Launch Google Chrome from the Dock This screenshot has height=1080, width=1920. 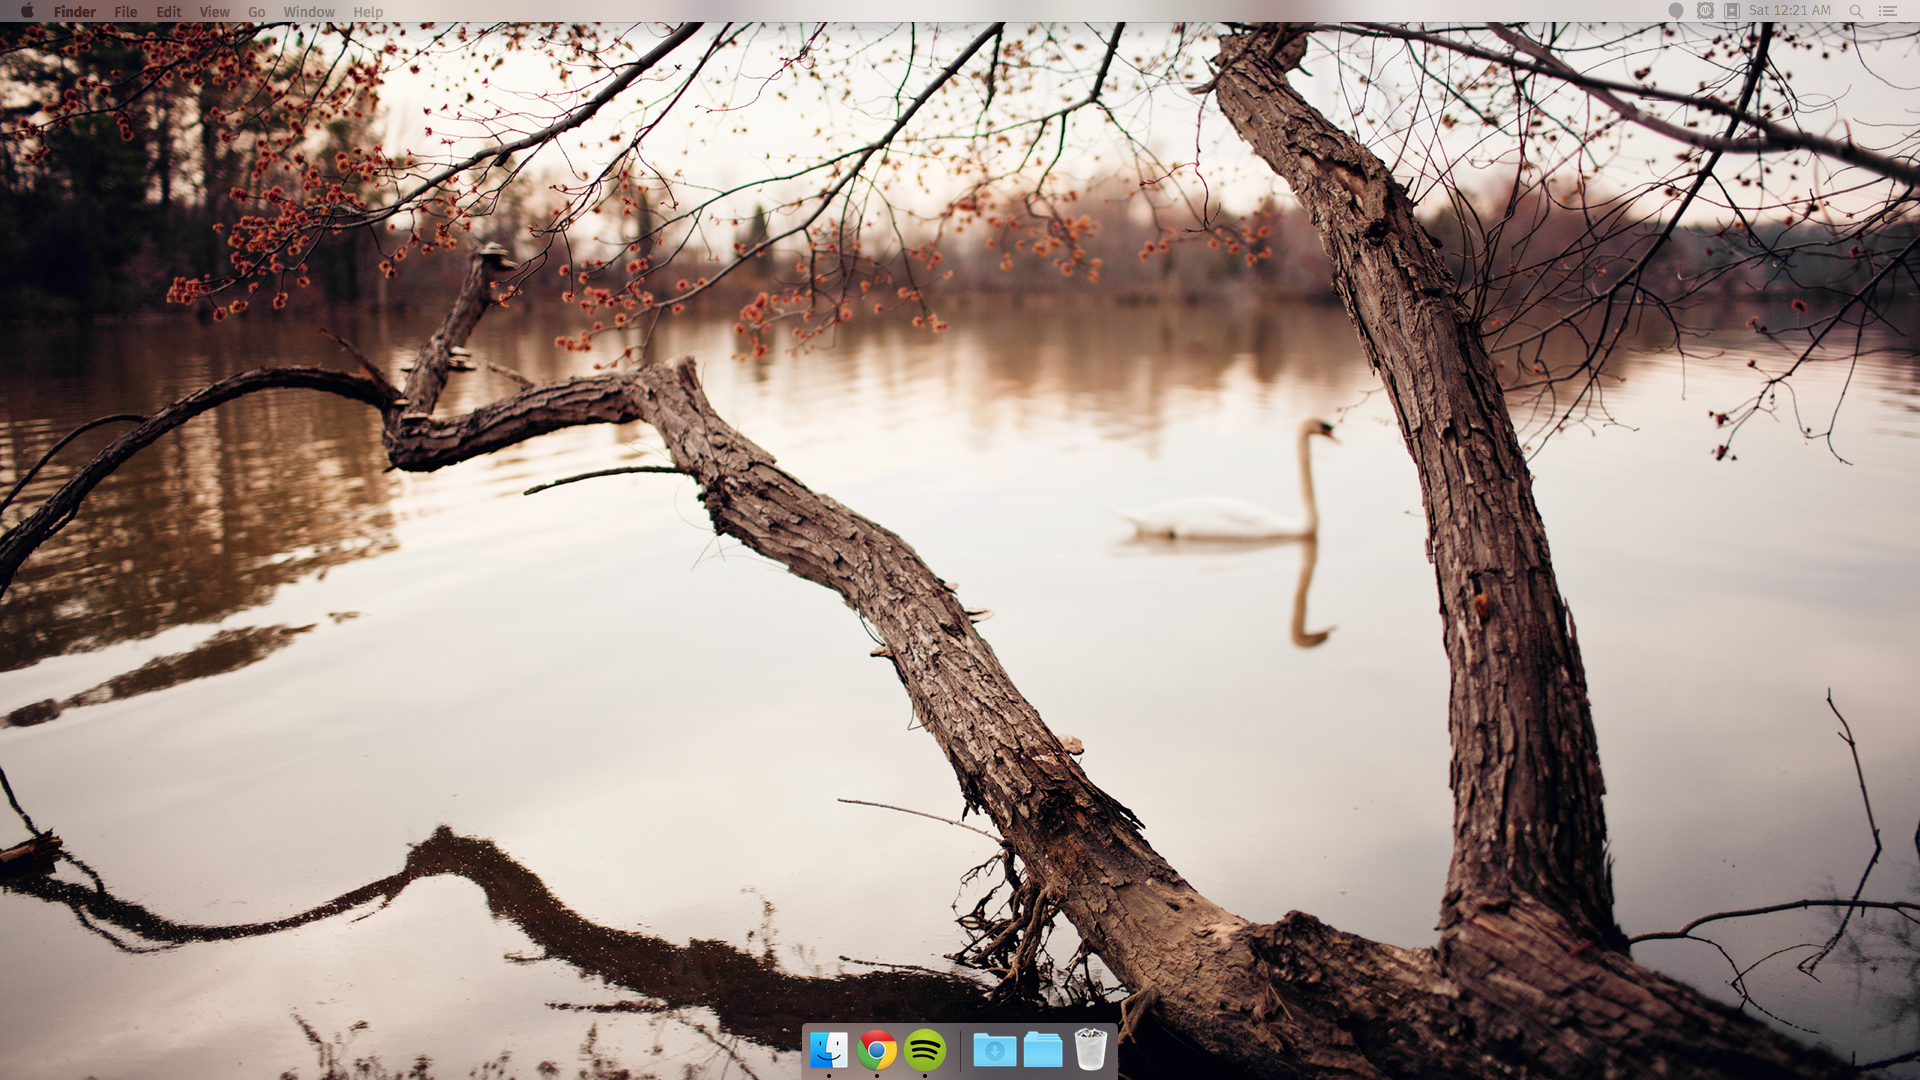coord(877,1050)
